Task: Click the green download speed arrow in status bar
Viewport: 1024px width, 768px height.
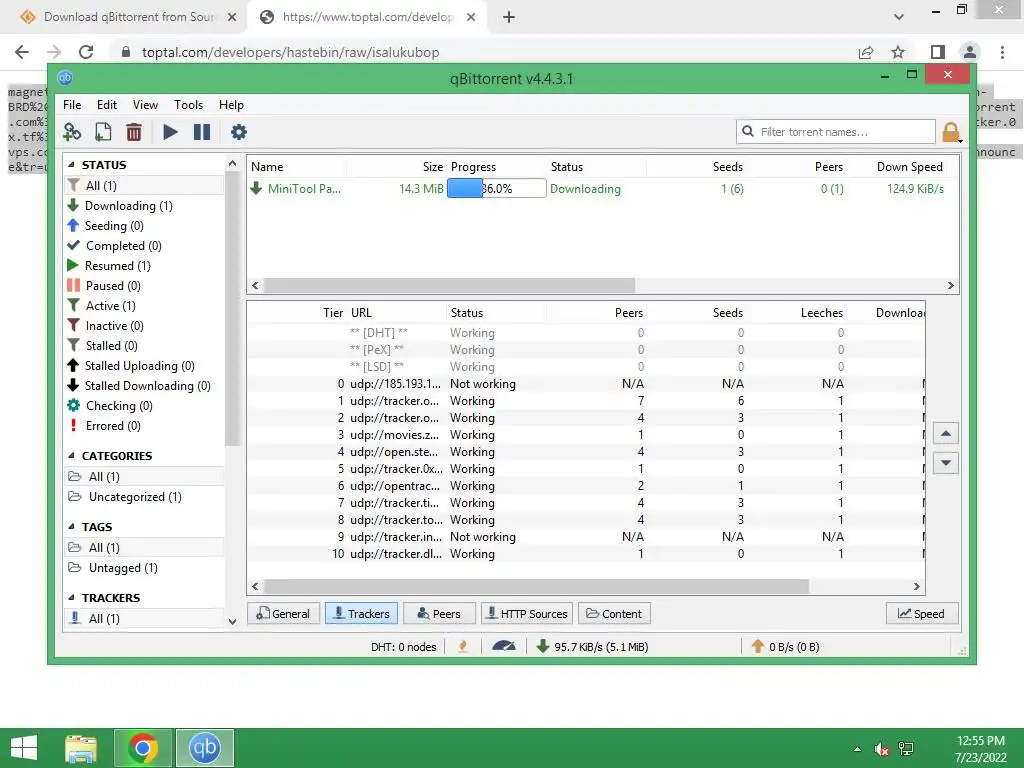Action: (x=542, y=647)
